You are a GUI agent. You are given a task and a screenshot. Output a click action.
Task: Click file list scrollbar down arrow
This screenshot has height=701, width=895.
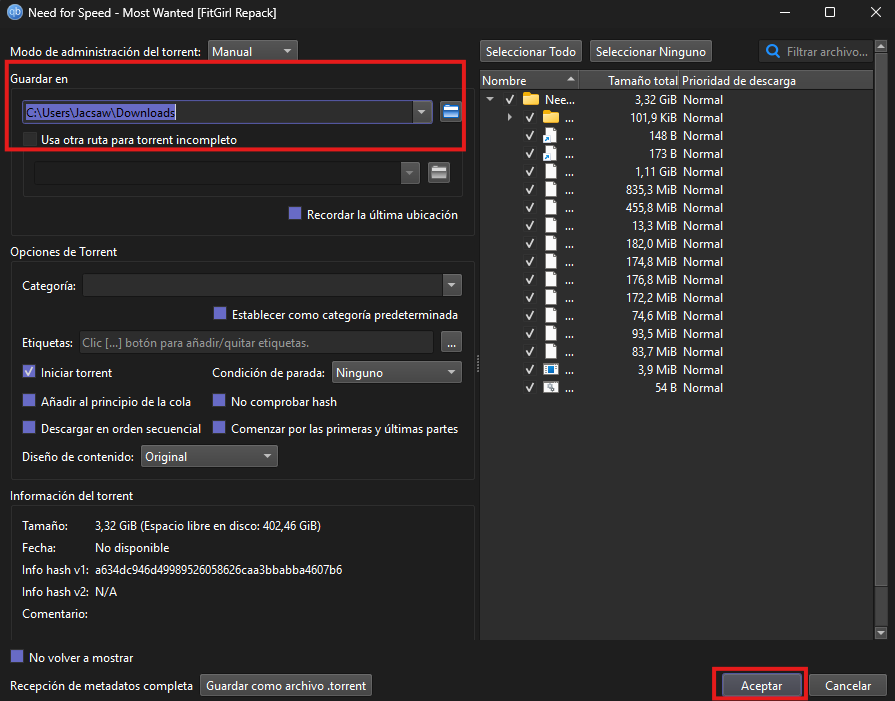[881, 632]
